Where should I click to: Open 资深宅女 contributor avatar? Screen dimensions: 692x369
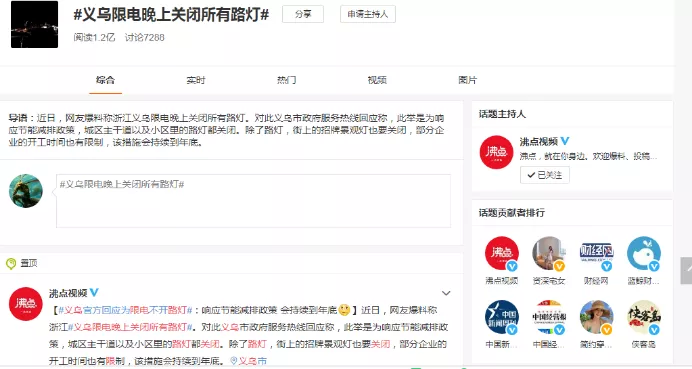pyautogui.click(x=549, y=253)
